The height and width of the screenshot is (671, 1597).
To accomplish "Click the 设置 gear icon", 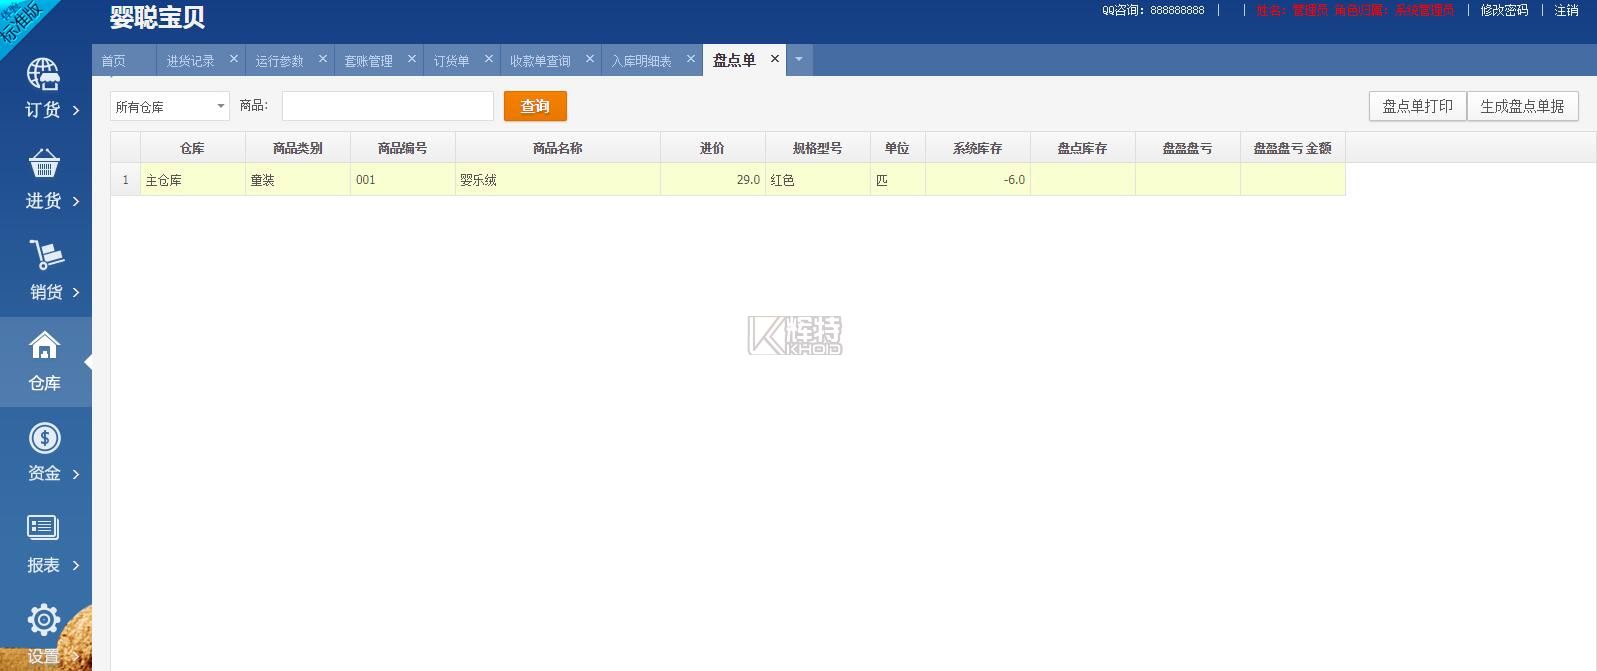I will [x=43, y=620].
